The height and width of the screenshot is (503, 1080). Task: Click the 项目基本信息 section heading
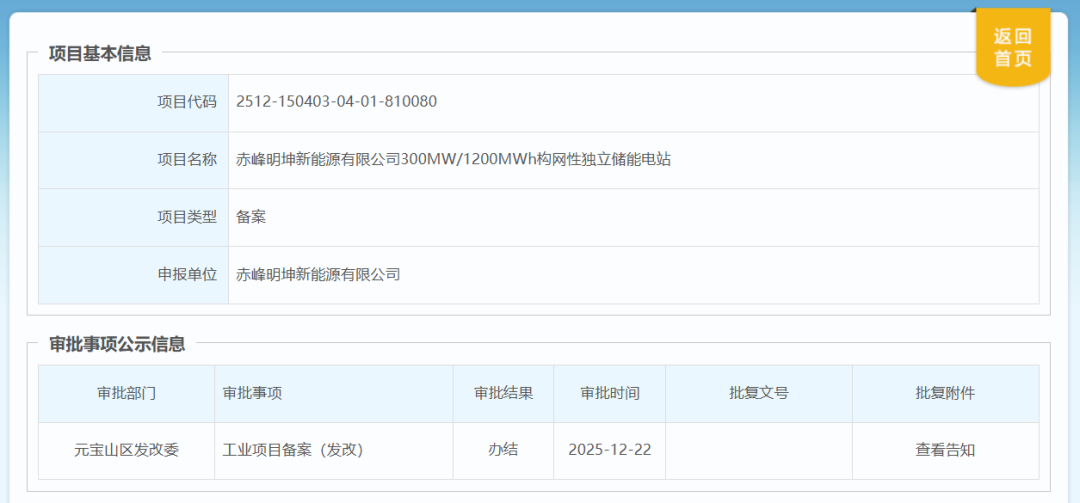pyautogui.click(x=100, y=54)
